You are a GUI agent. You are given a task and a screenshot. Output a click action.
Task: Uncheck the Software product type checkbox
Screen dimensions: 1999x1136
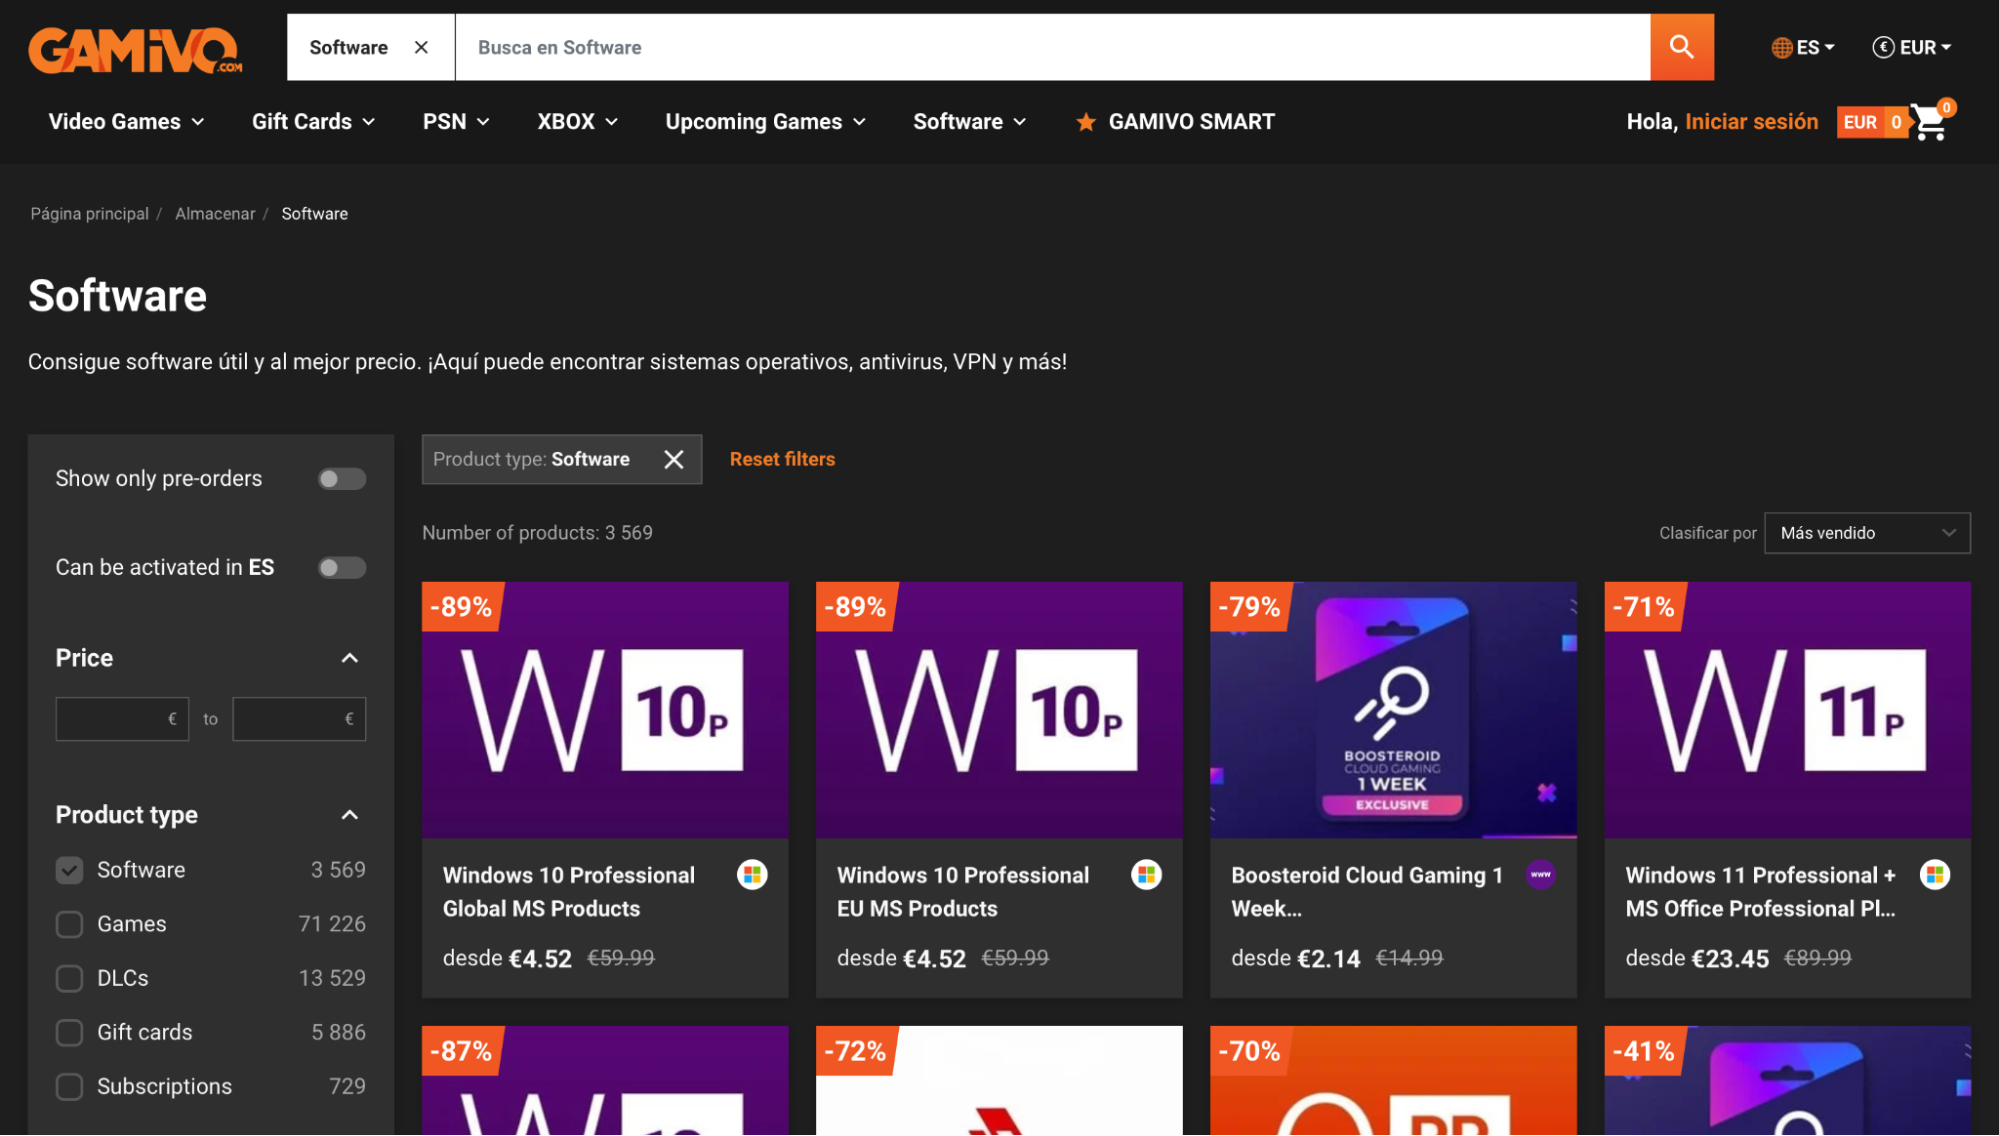69,870
